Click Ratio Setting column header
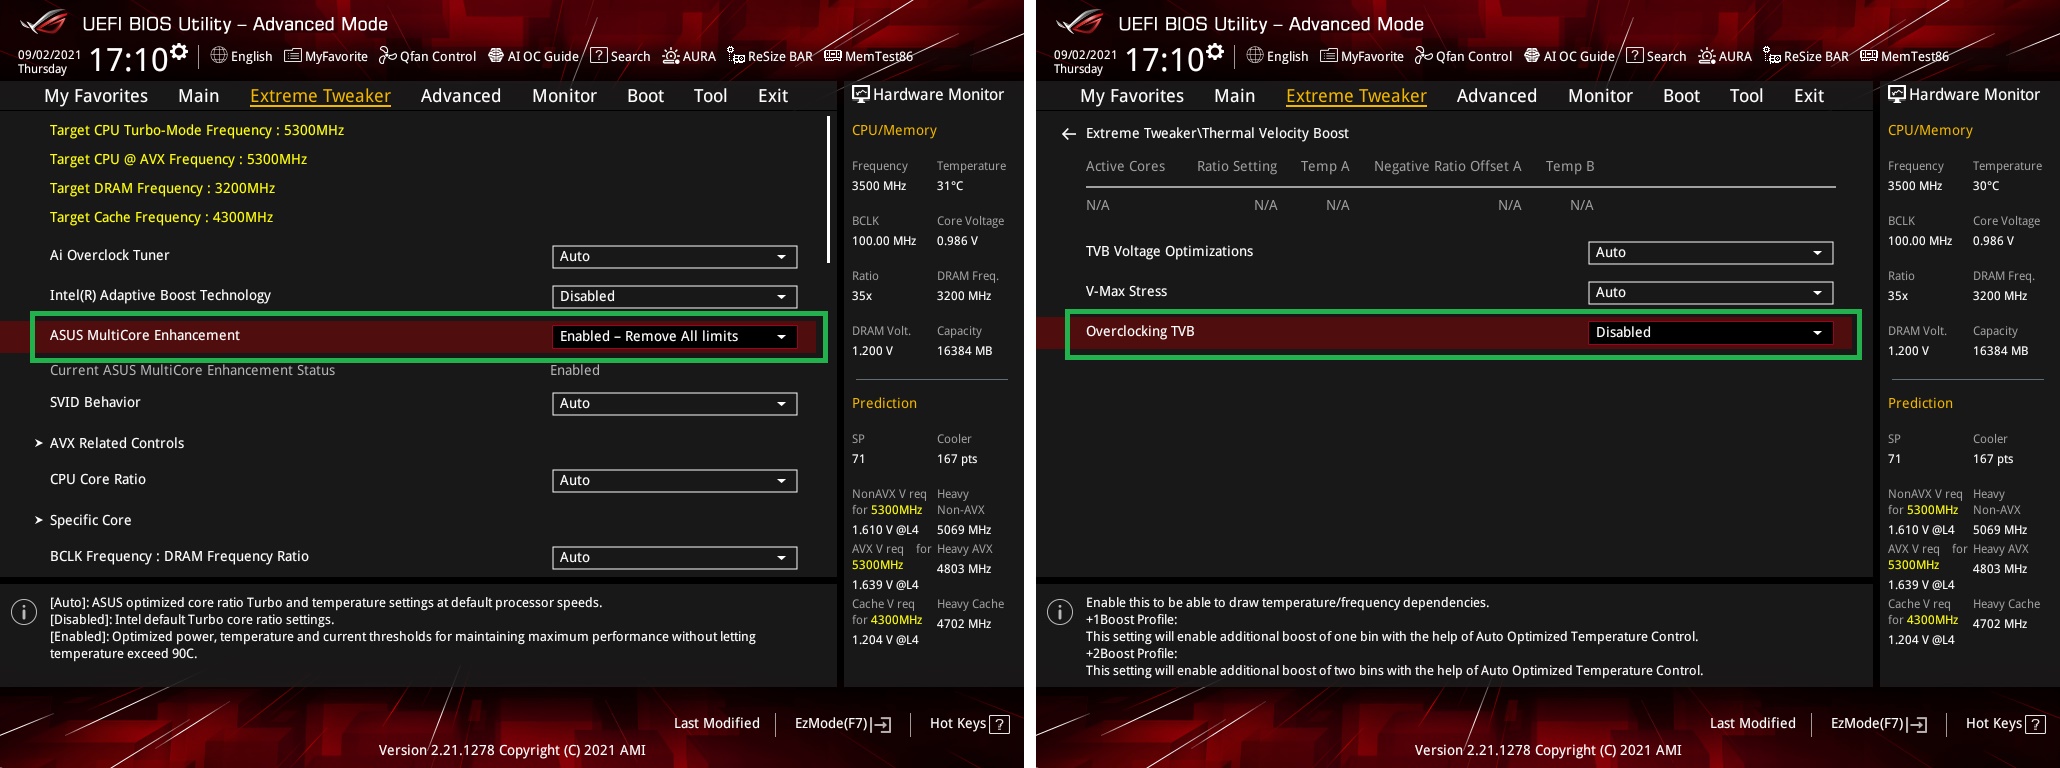The height and width of the screenshot is (768, 2060). pyautogui.click(x=1237, y=166)
